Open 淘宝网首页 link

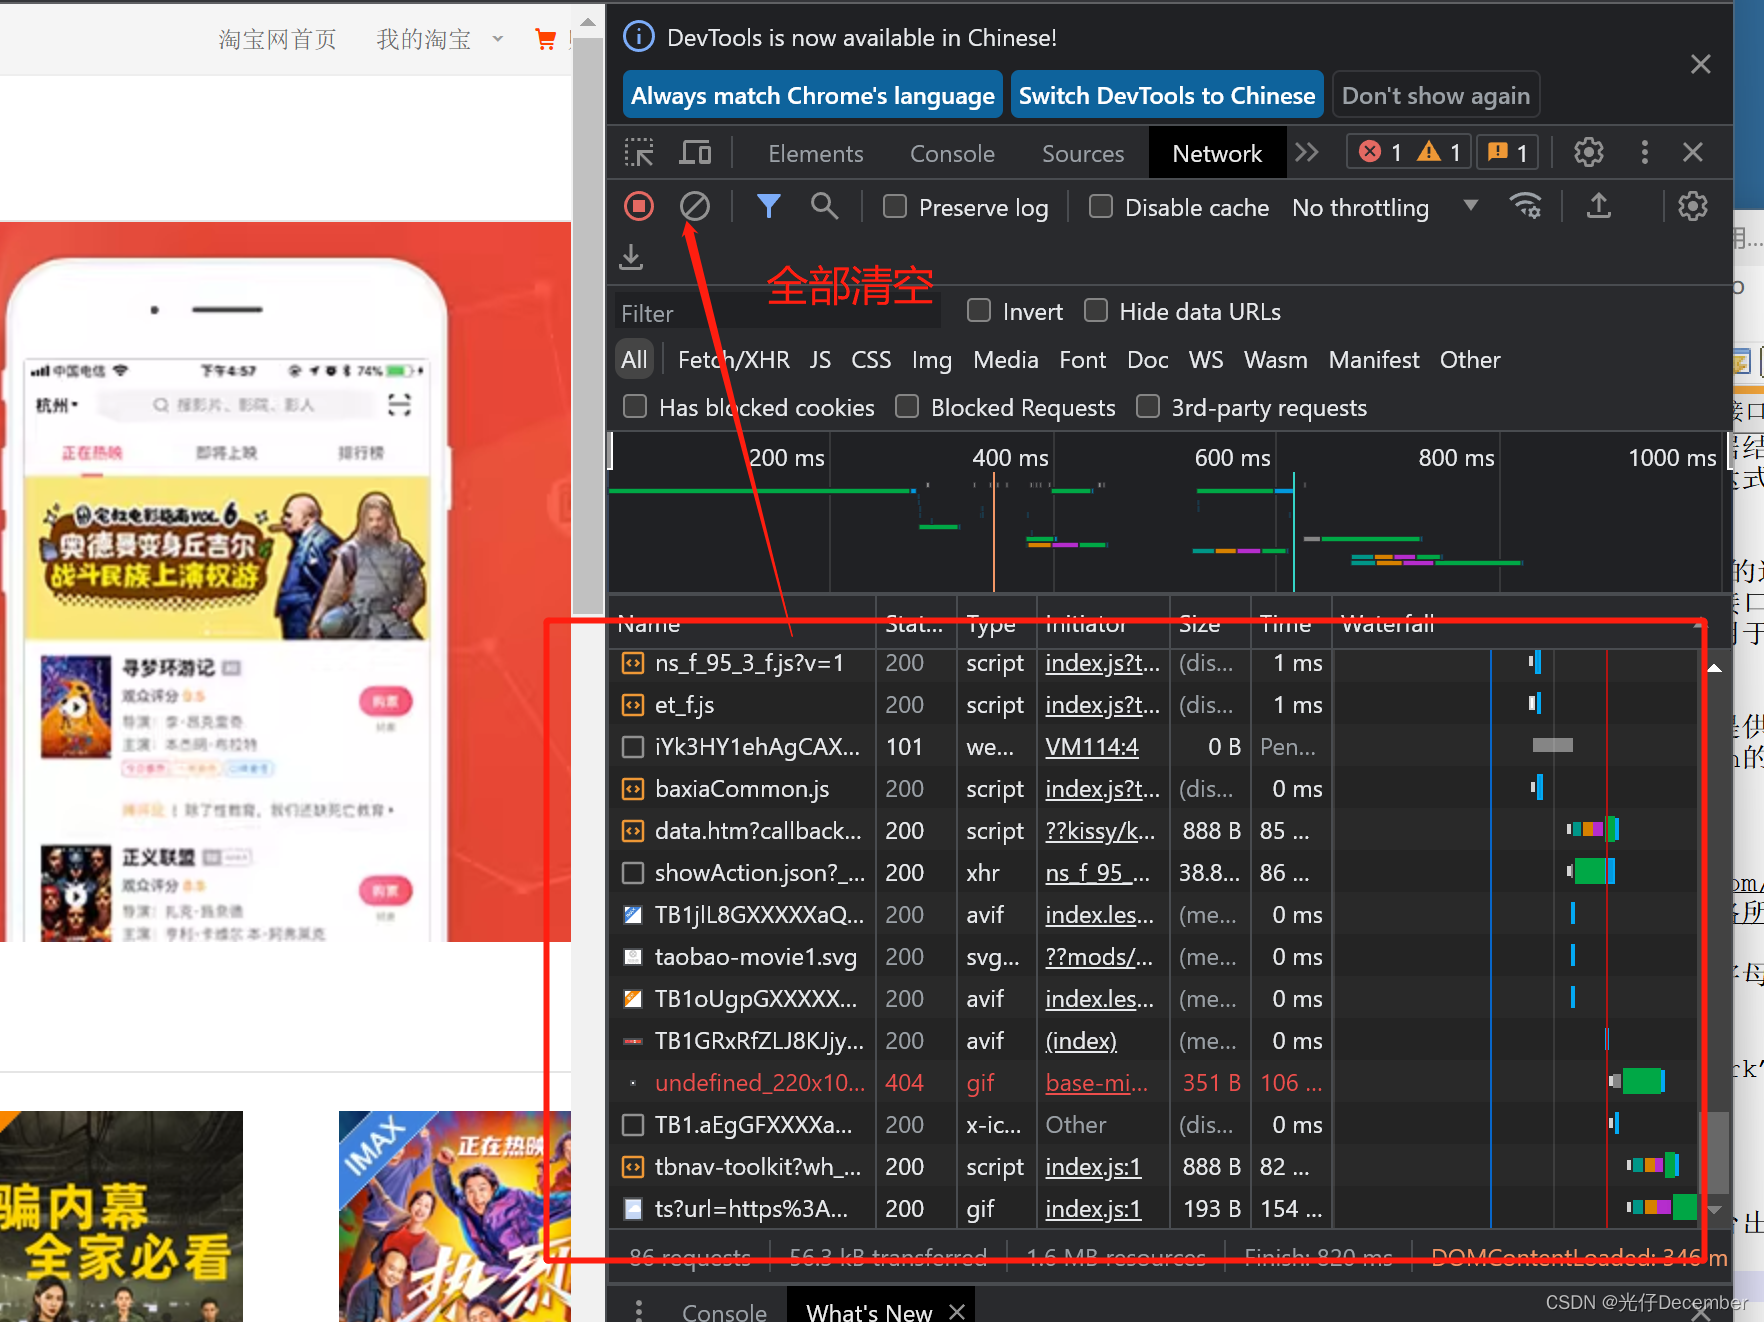coord(278,40)
